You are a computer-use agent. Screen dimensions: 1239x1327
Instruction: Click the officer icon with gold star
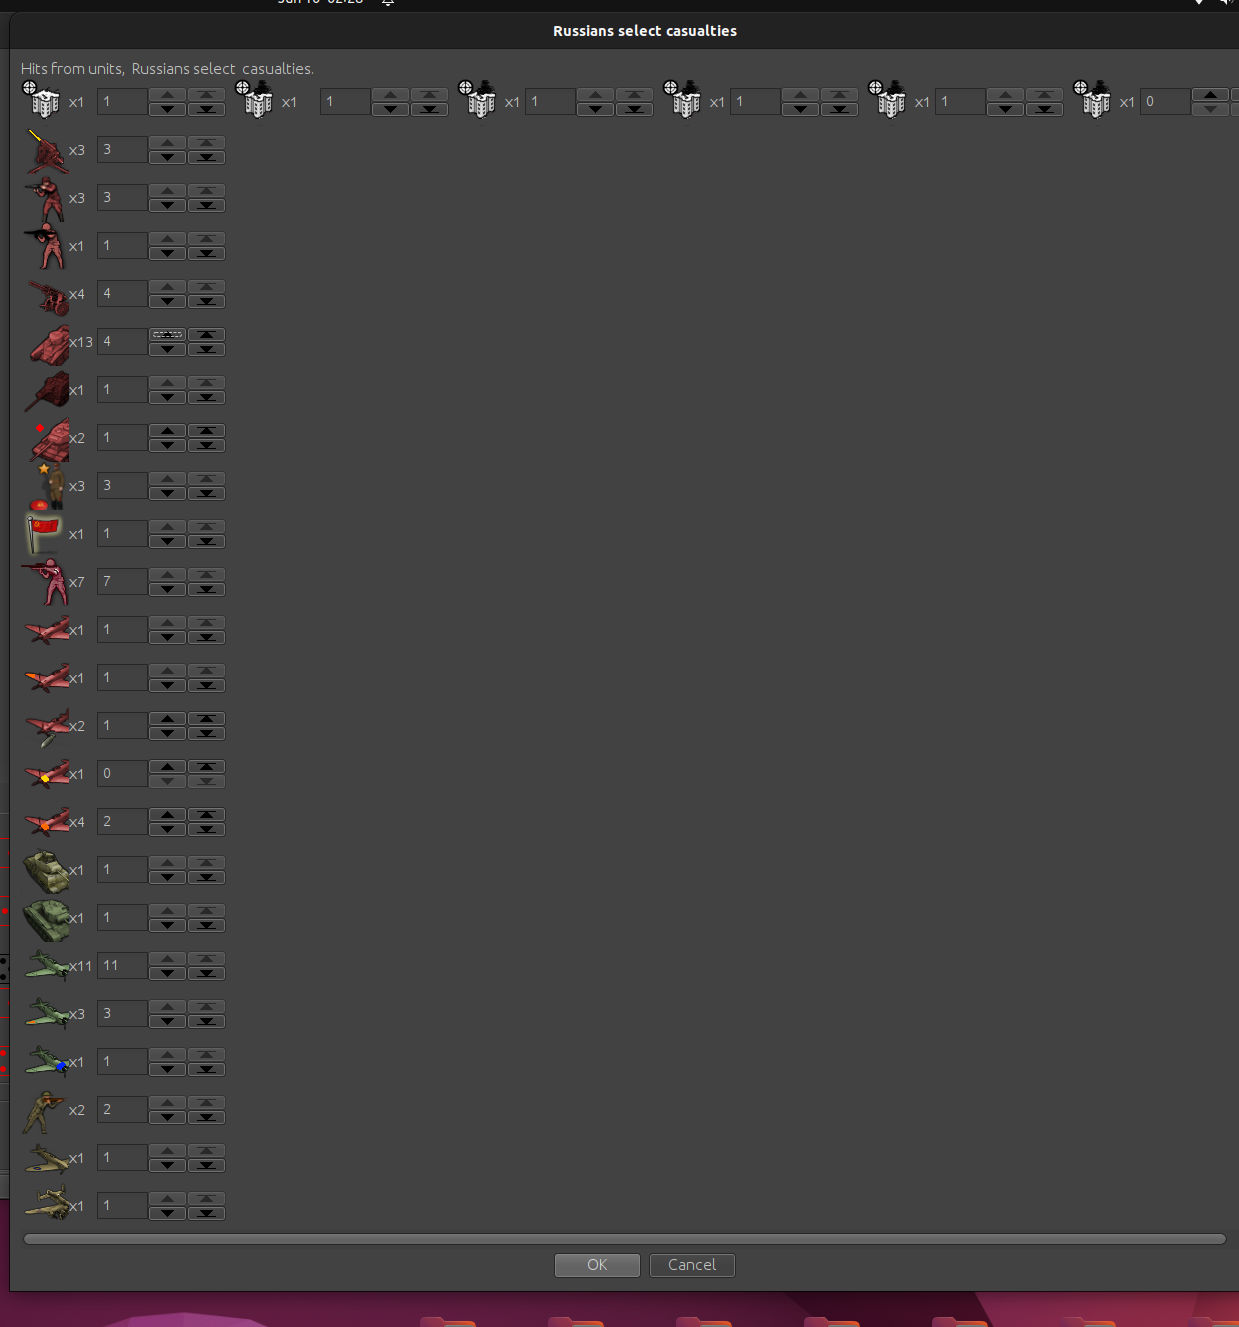point(48,486)
